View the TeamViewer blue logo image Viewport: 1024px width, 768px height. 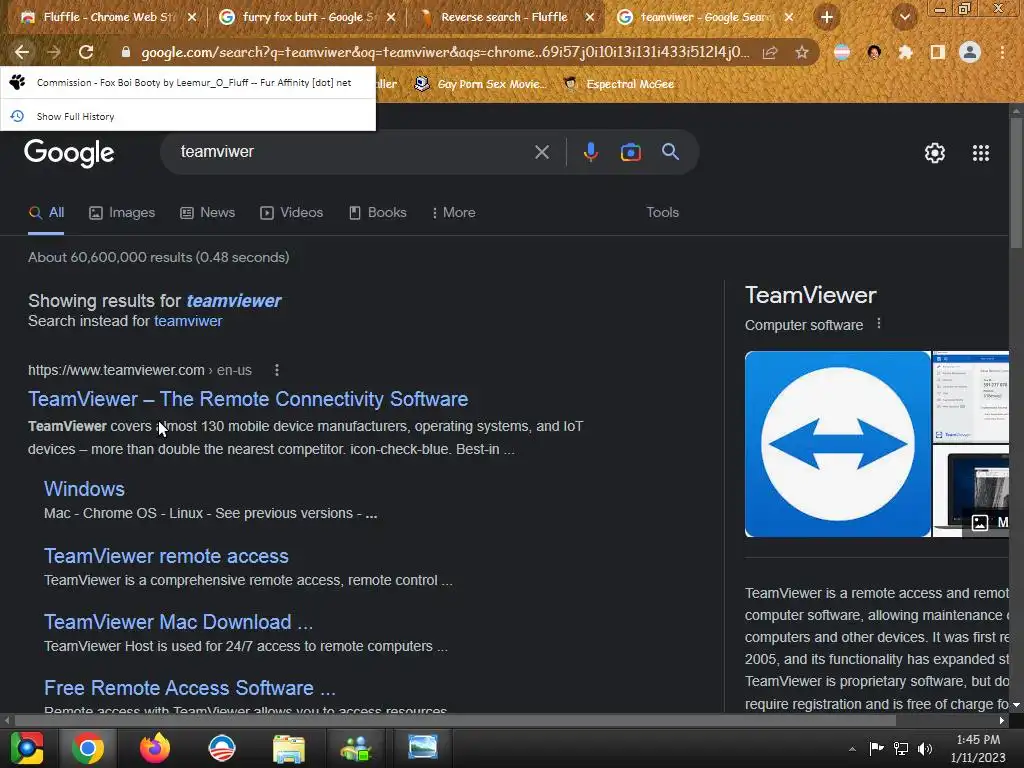pyautogui.click(x=838, y=444)
